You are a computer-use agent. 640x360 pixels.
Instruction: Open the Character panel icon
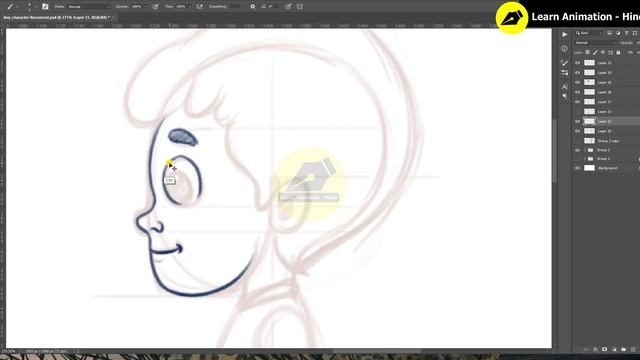[x=564, y=87]
